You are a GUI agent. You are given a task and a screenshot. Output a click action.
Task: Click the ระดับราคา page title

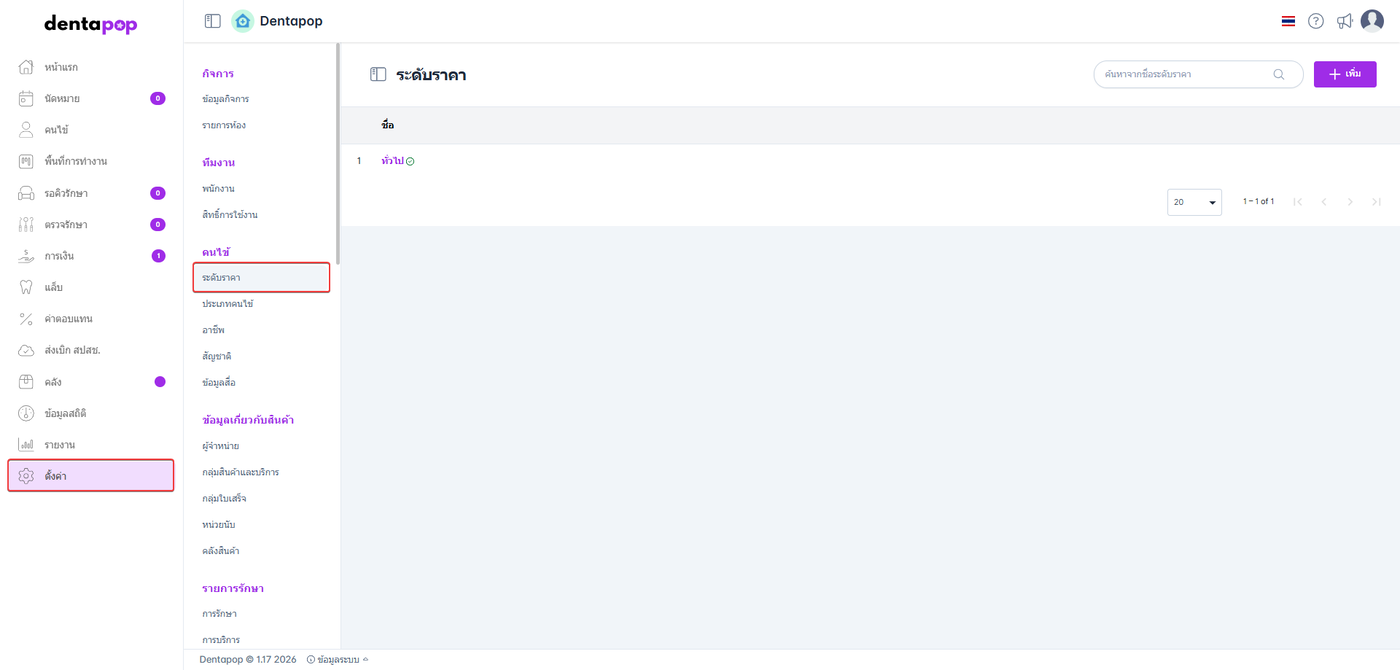431,75
